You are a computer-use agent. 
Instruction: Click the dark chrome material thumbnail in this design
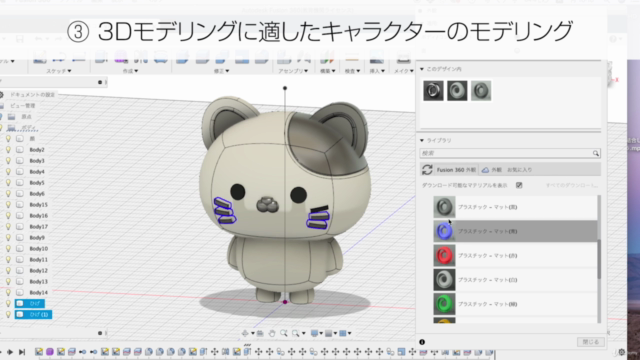433,90
